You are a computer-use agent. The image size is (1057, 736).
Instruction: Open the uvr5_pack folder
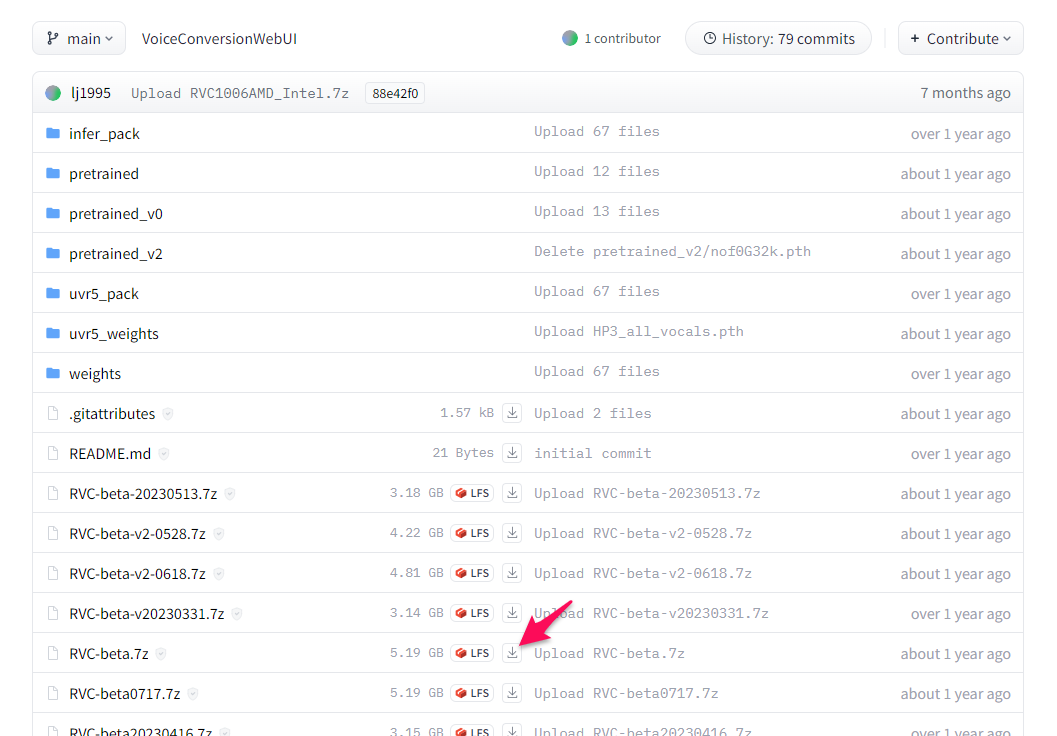104,293
